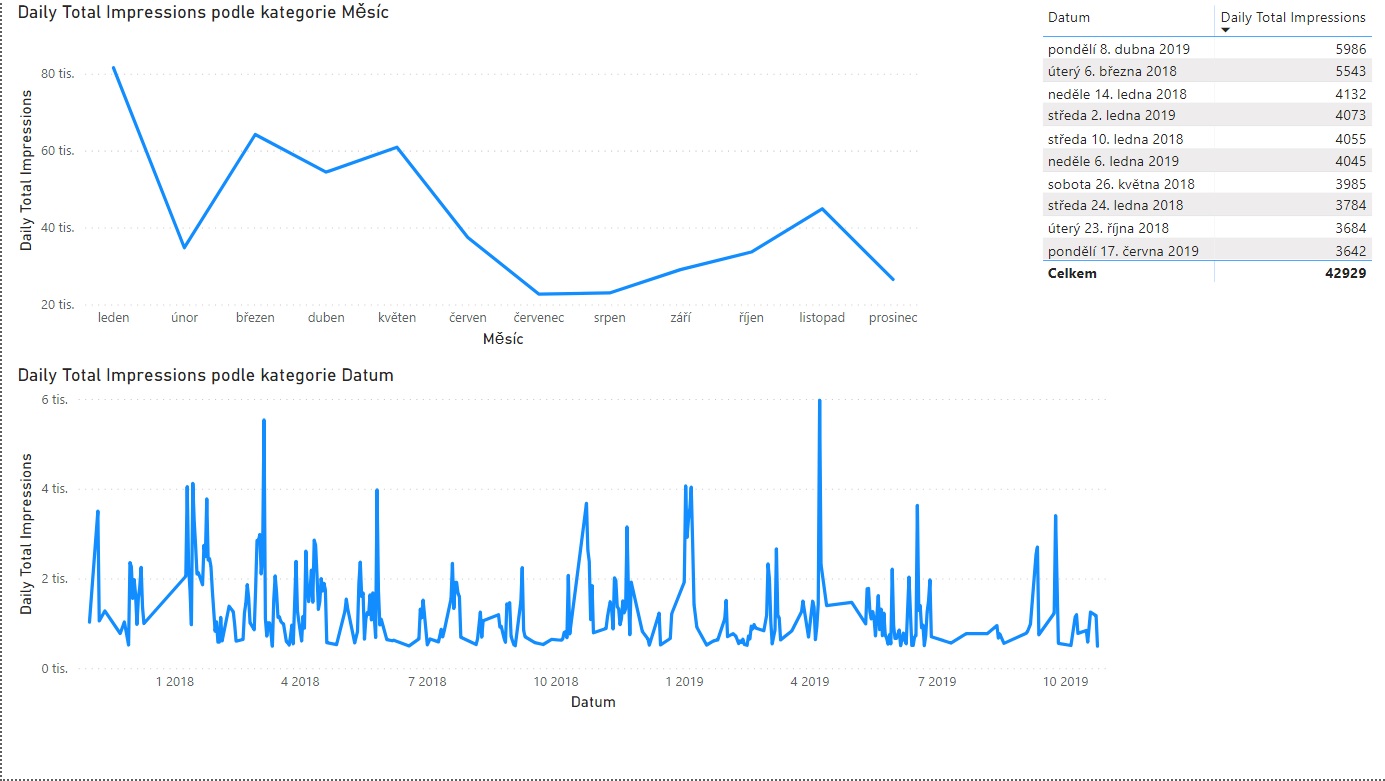Click the 1 2018 date axis label
1385x781 pixels.
tap(174, 682)
